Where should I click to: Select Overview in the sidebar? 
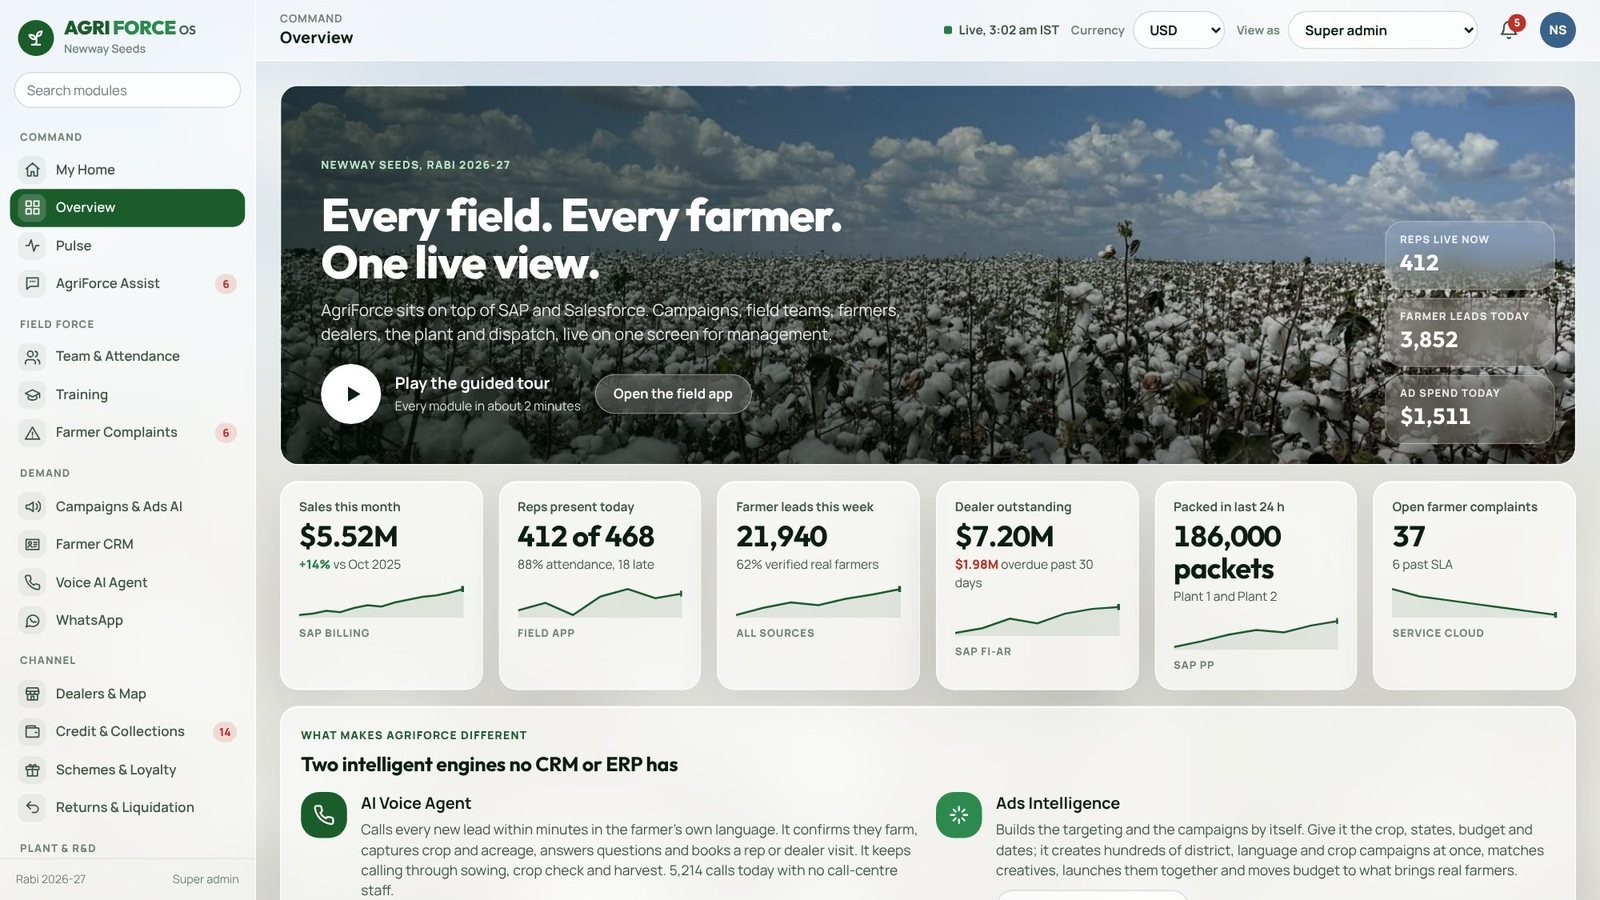(x=128, y=208)
